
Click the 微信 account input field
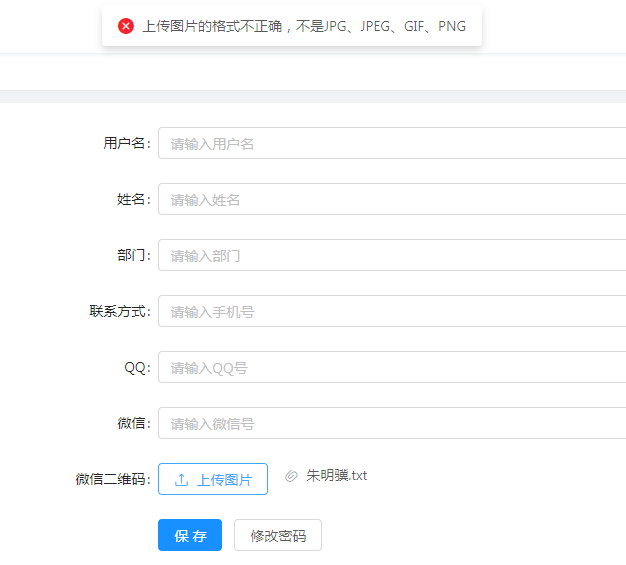392,423
